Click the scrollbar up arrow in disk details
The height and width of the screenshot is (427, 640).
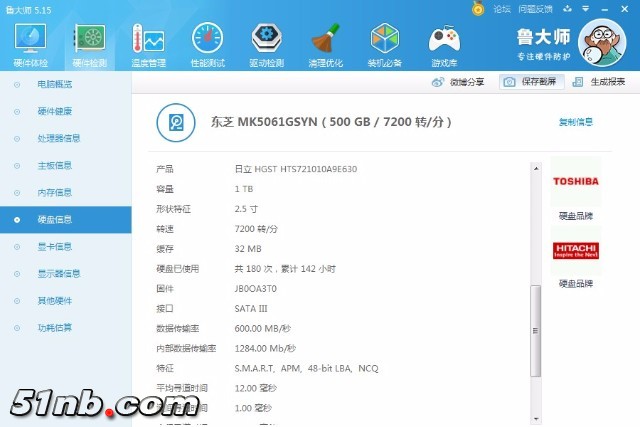[x=536, y=168]
